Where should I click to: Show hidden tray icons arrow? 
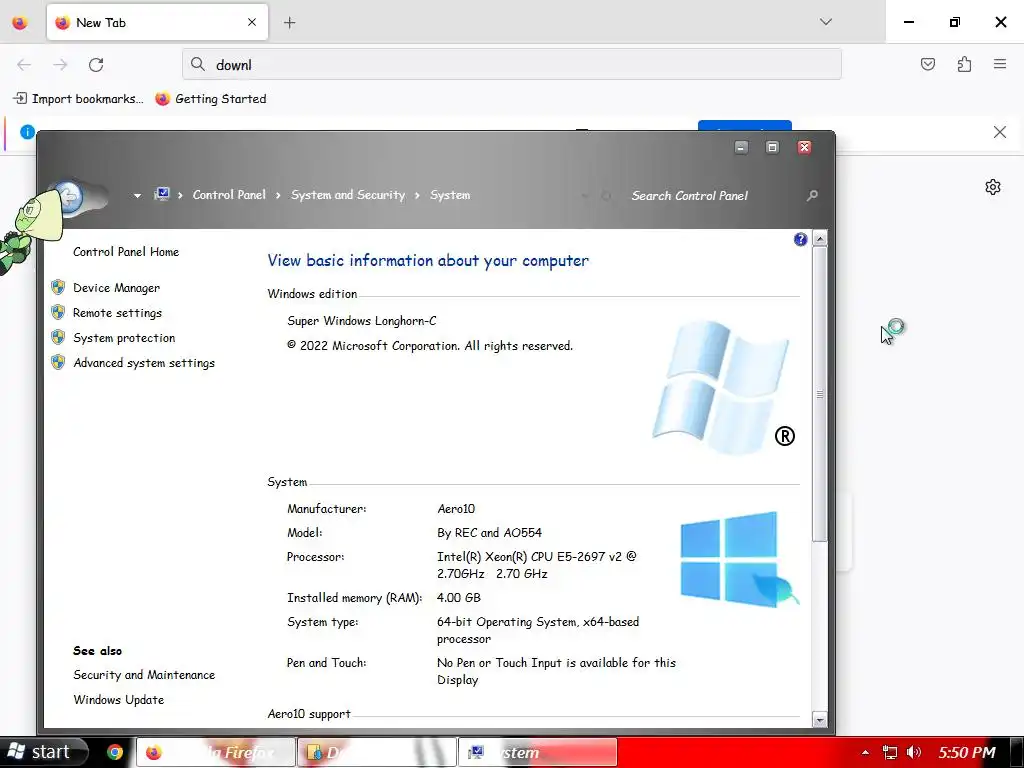pos(865,753)
